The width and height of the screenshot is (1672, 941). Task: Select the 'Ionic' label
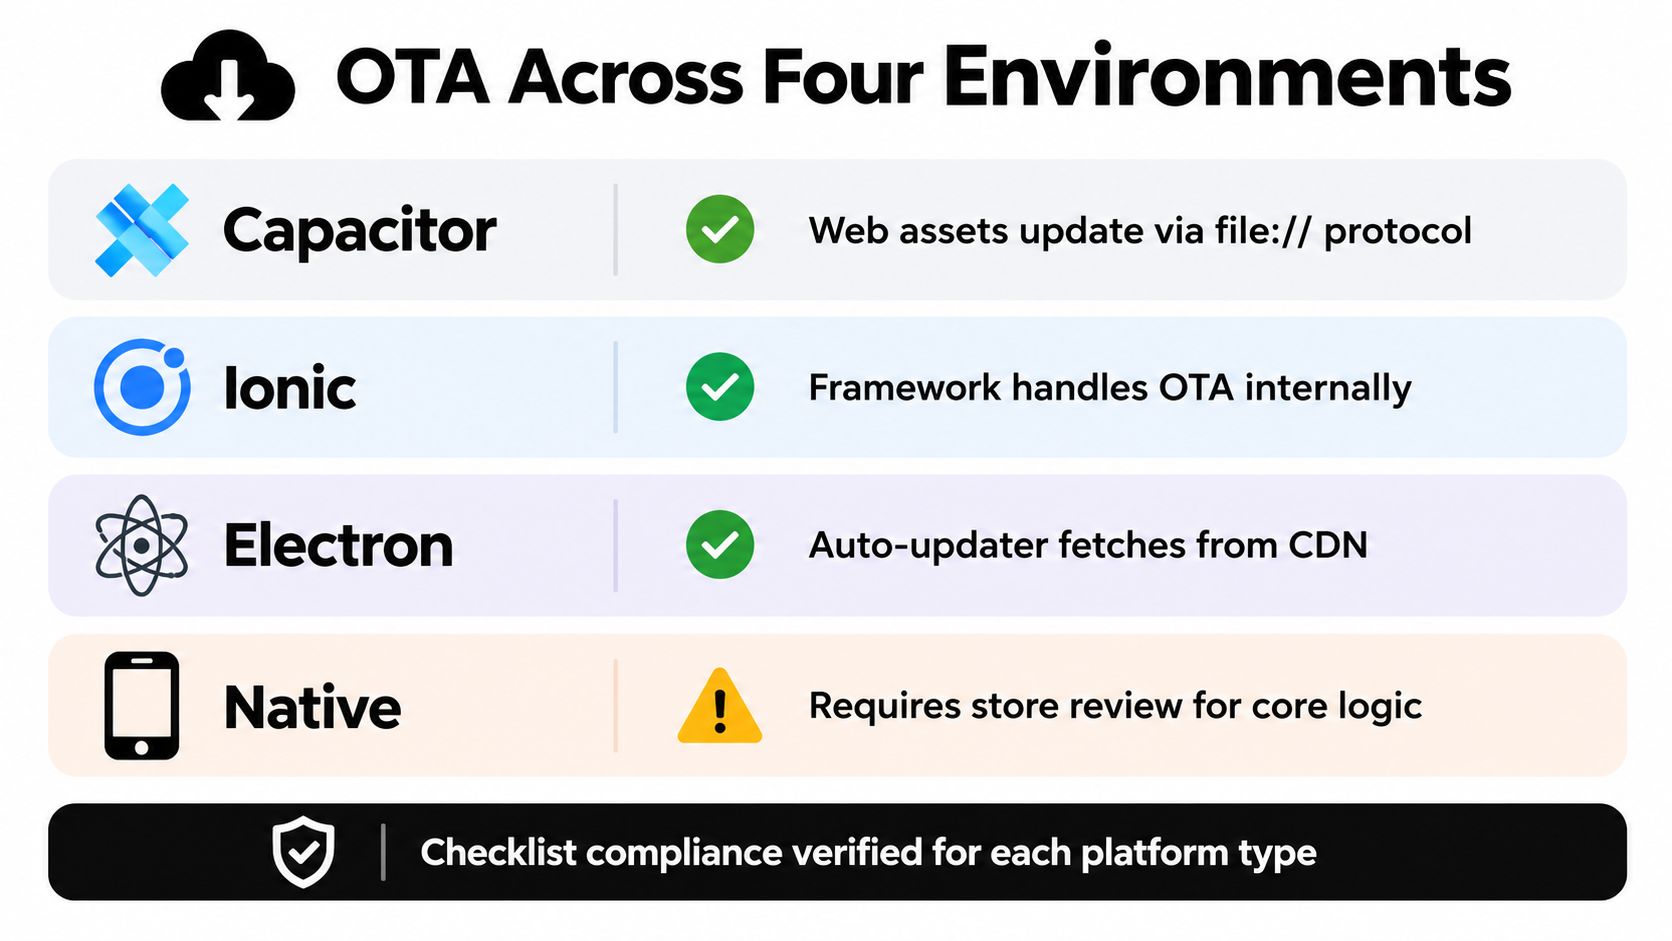pos(290,388)
